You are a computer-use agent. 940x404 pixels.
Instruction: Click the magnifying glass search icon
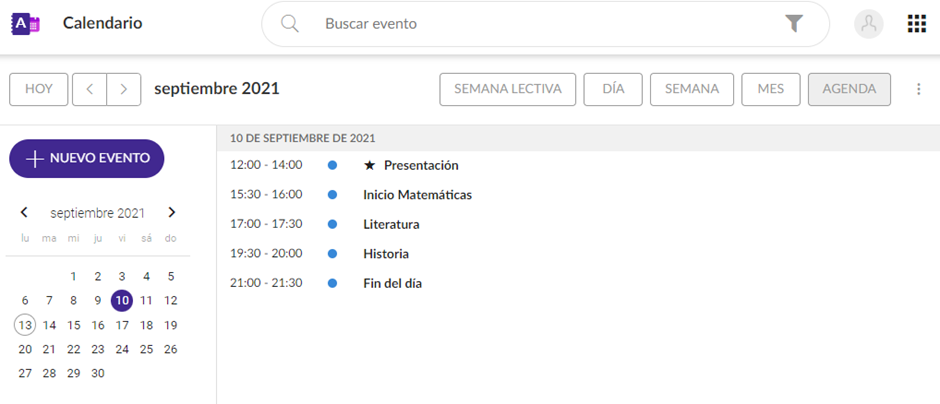coord(290,24)
